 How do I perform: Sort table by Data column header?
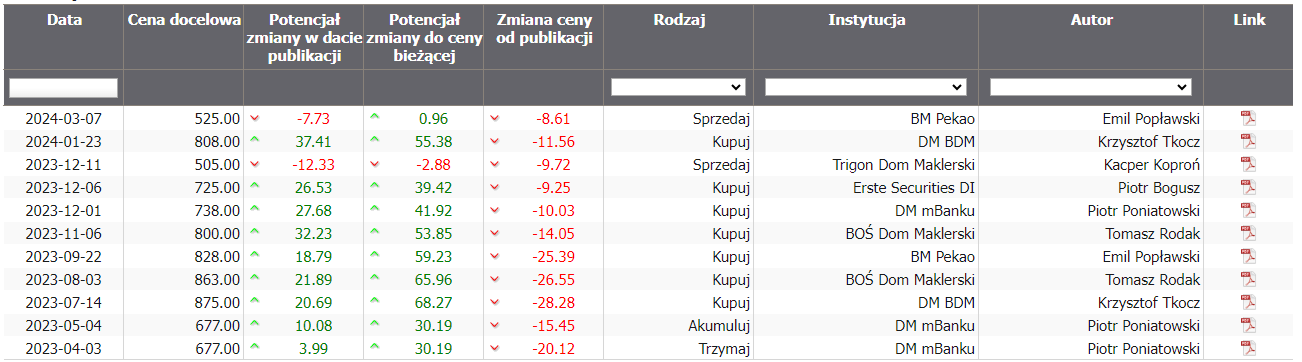click(x=64, y=20)
